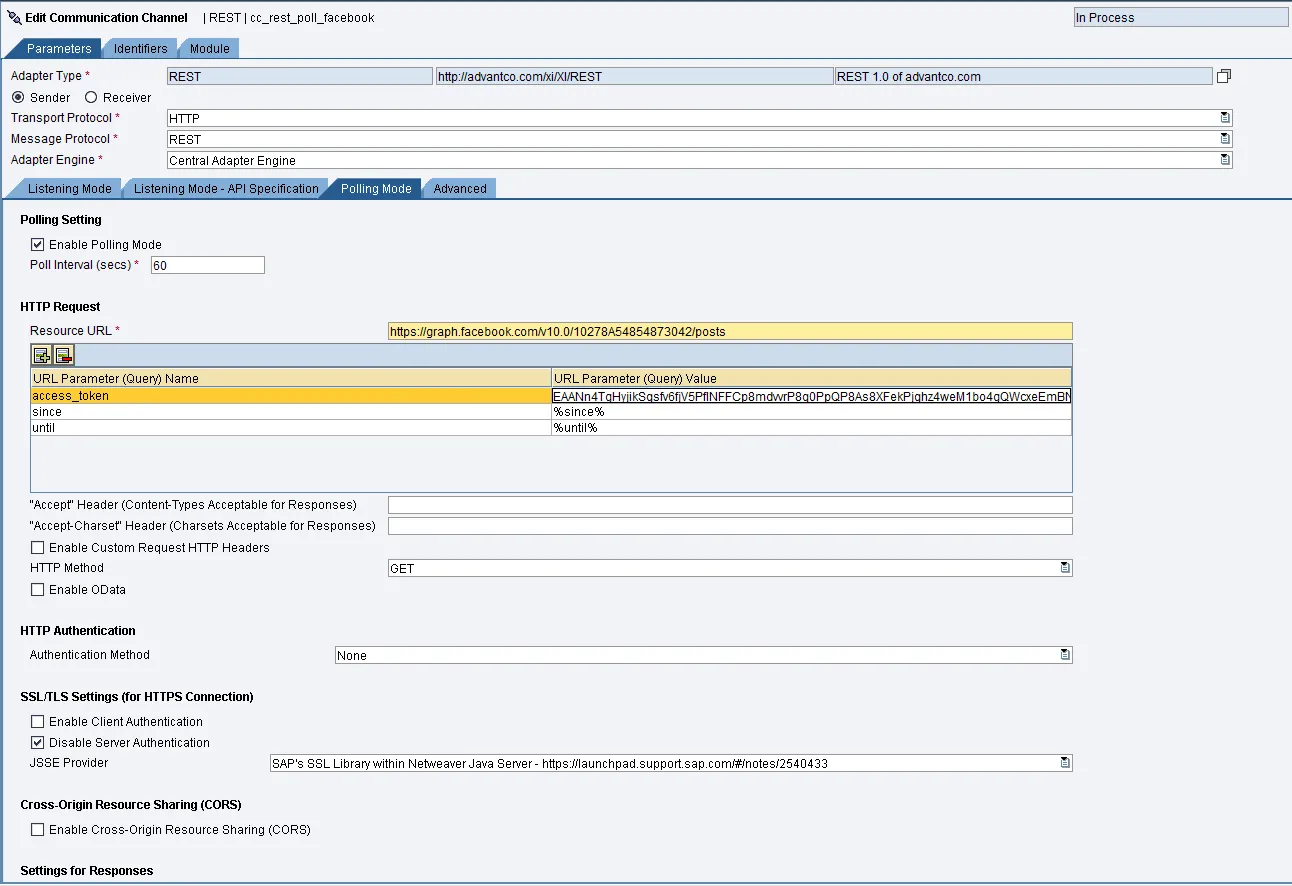1292x886 pixels.
Task: Expand the HTTP Method dropdown
Action: 1065,568
